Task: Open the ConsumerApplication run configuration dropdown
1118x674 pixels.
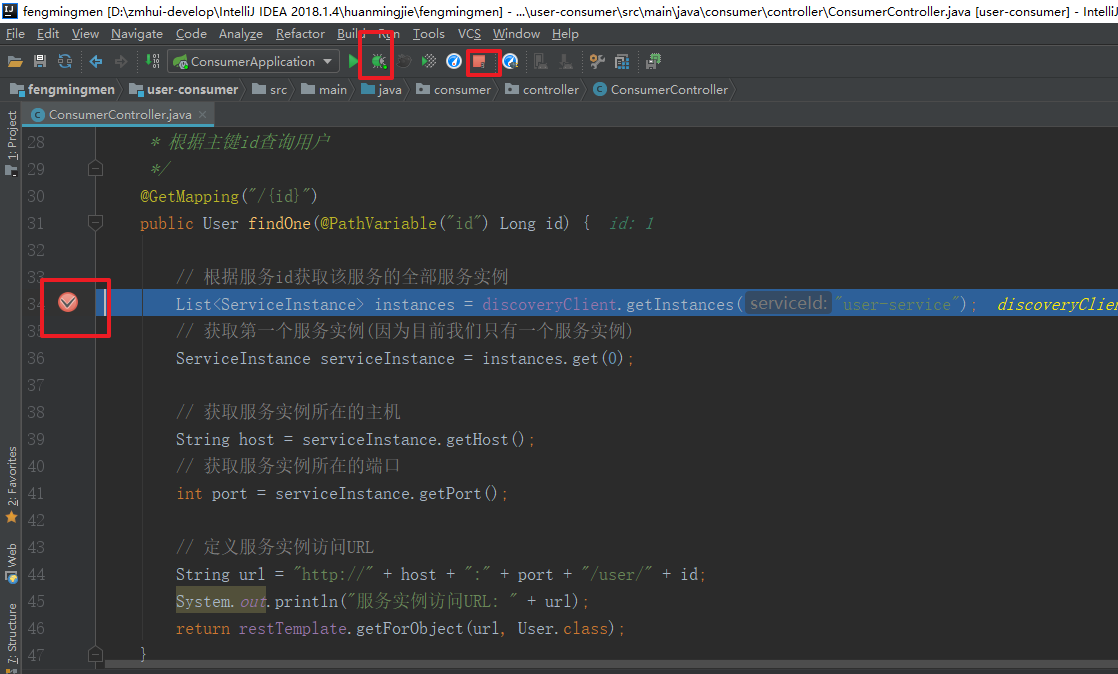Action: [252, 61]
